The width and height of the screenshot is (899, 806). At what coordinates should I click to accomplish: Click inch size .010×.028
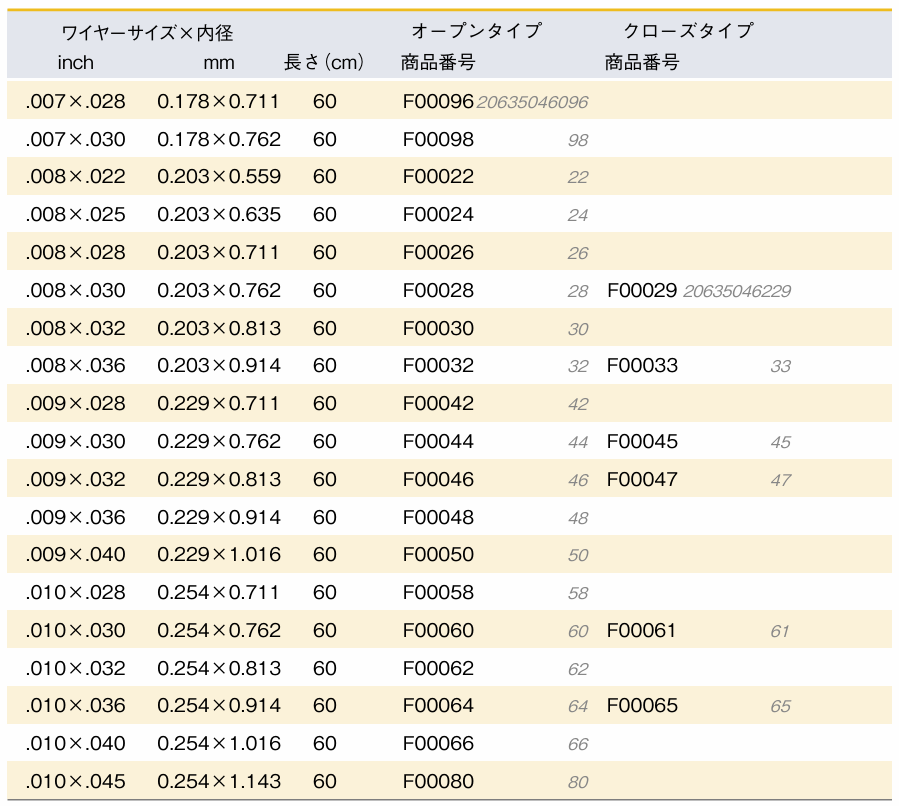point(75,592)
